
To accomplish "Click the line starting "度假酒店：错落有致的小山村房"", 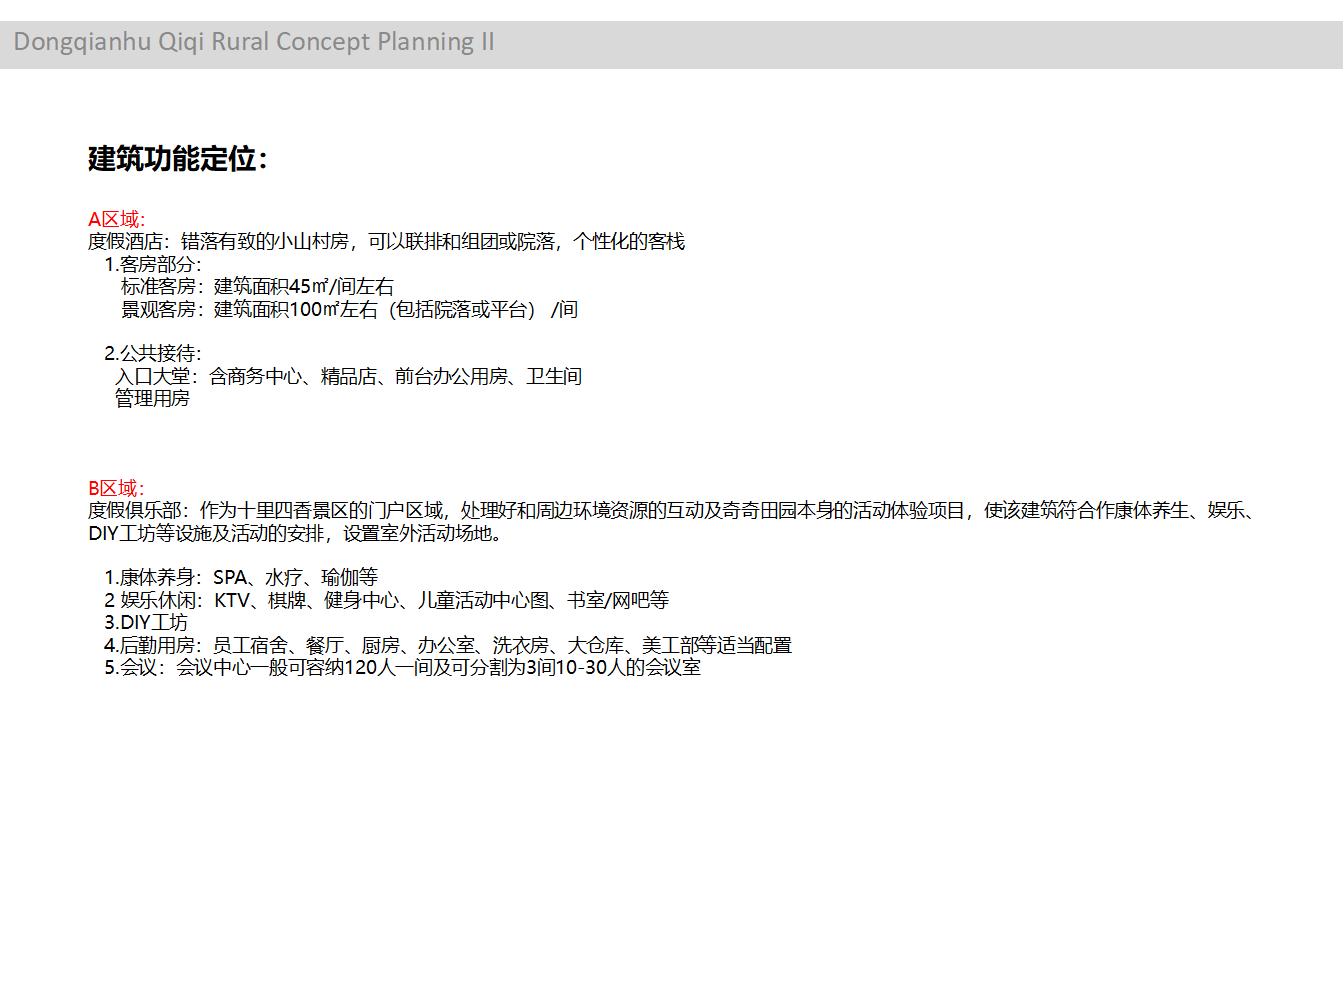I will click(x=386, y=242).
